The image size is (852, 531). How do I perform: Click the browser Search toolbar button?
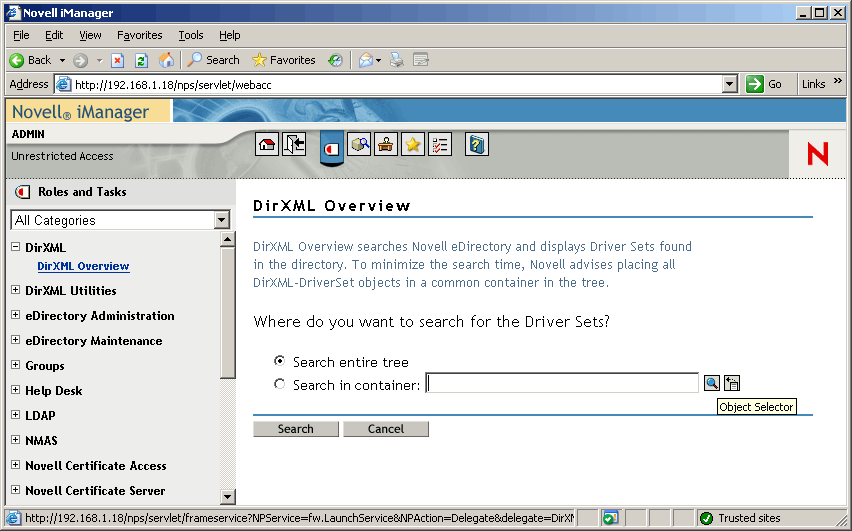click(x=214, y=60)
